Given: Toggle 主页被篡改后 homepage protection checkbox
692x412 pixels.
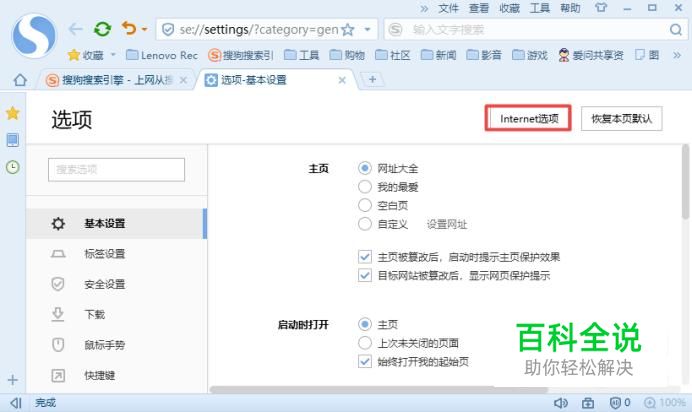Looking at the screenshot, I should 365,257.
